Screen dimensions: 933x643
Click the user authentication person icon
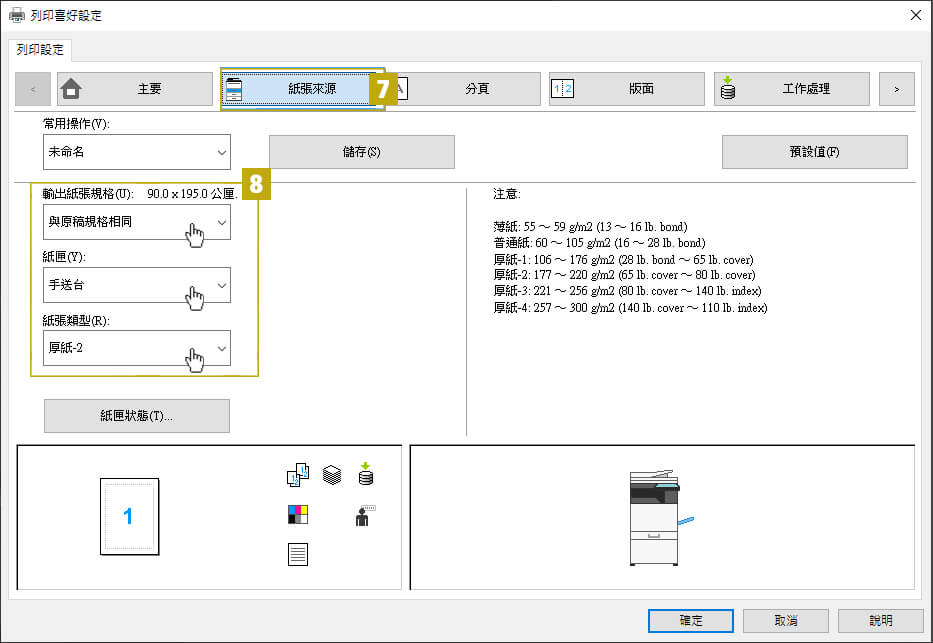[365, 516]
